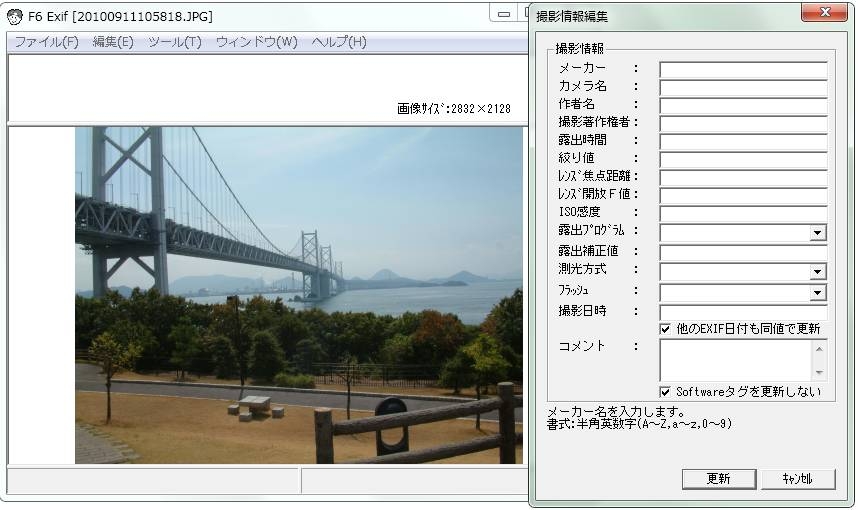Expand the 露出プログラム dropdown
Image resolution: width=858 pixels, height=510 pixels.
point(818,233)
